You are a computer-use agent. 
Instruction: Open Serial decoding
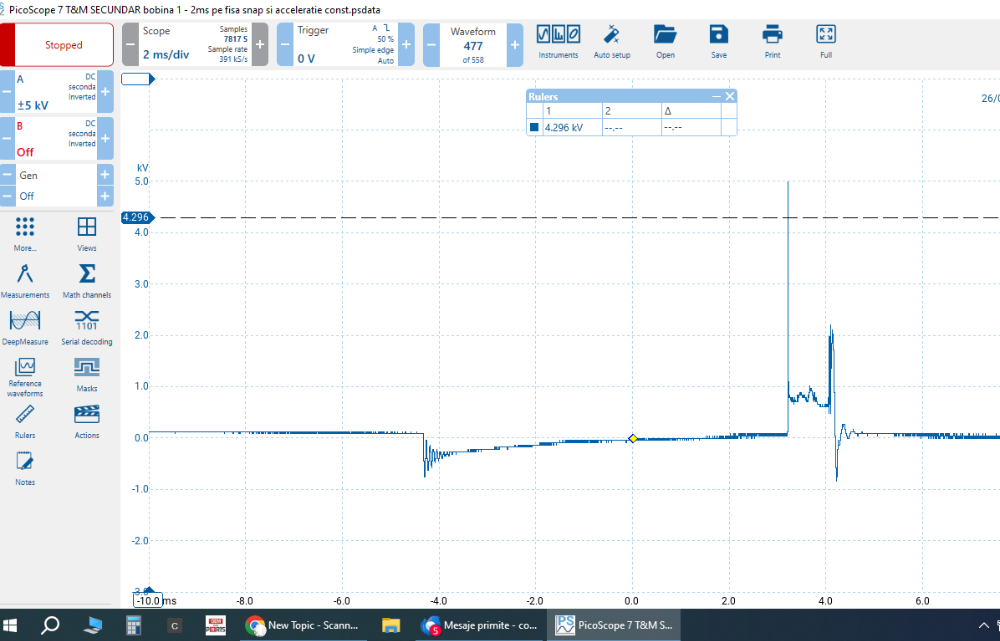point(87,327)
